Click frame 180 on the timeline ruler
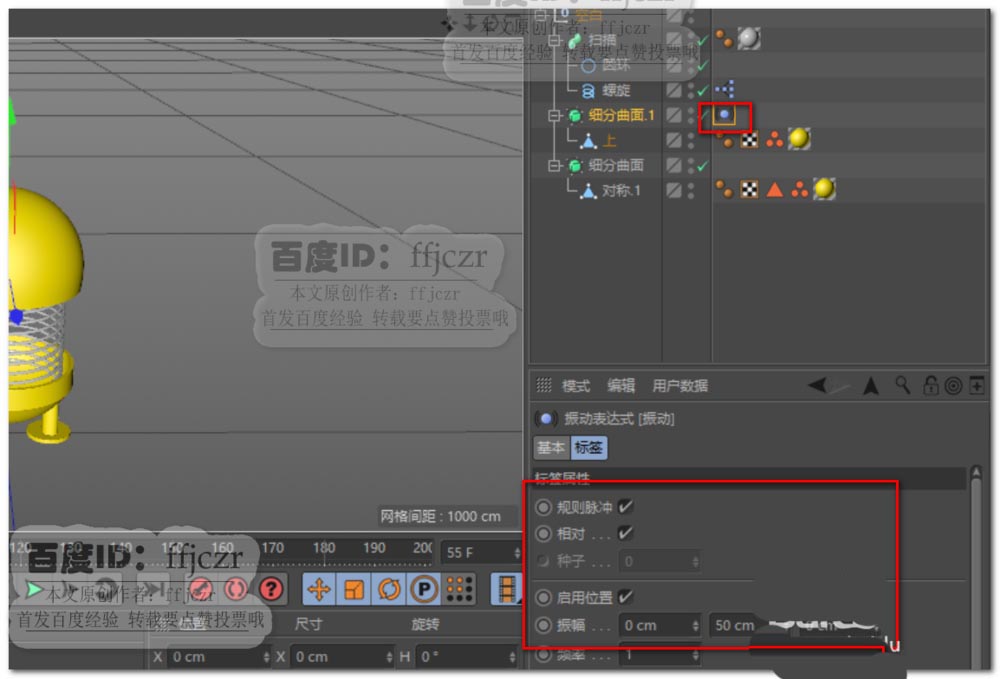This screenshot has height=679, width=1000. [324, 548]
